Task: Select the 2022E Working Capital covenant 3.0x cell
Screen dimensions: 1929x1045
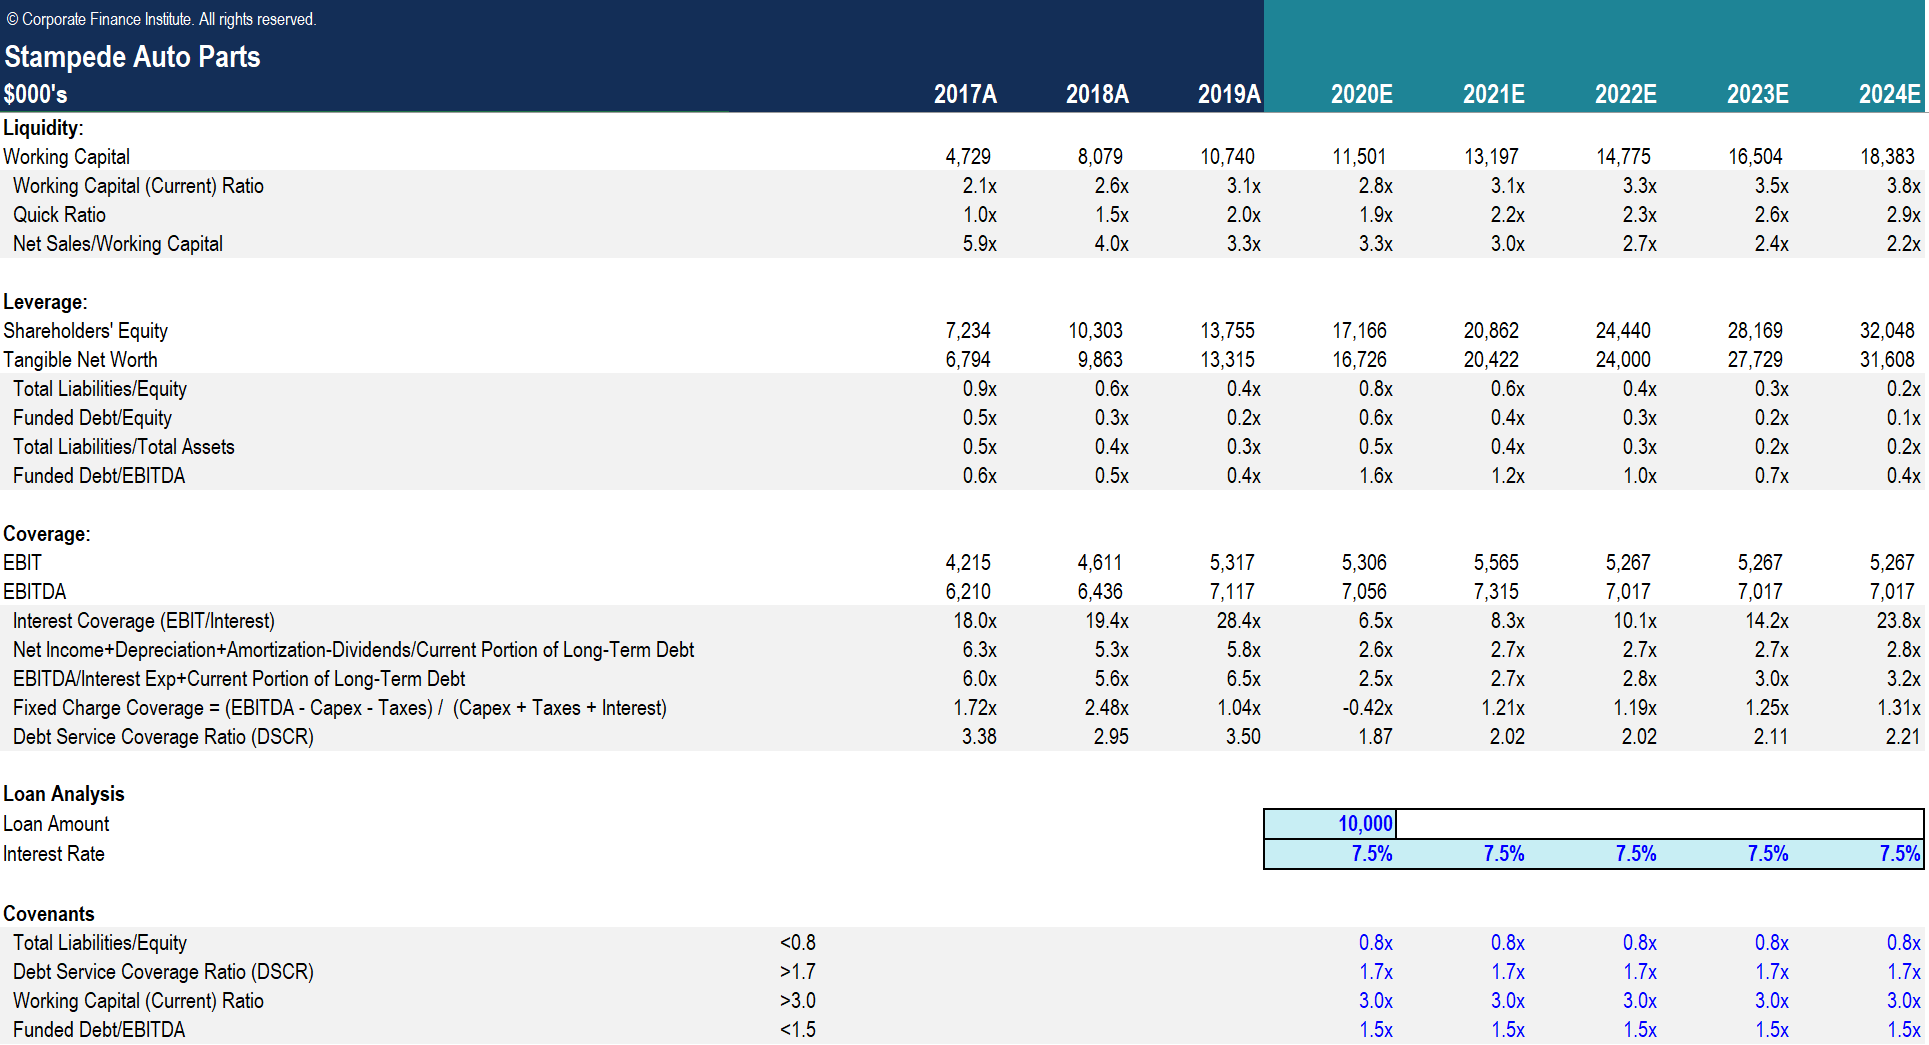Action: click(1639, 1001)
